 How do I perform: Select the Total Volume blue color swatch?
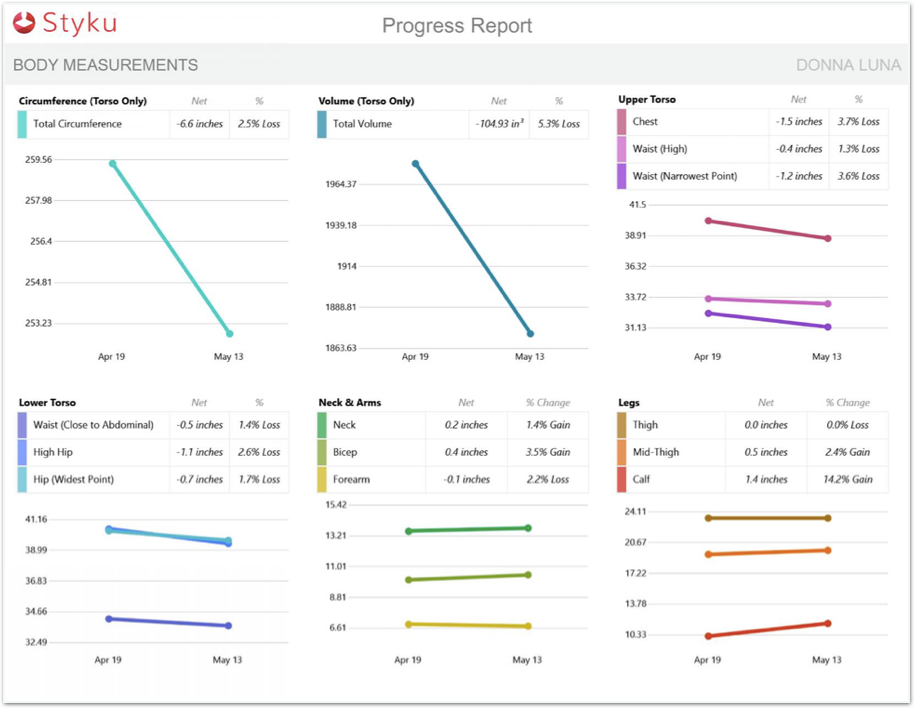322,124
